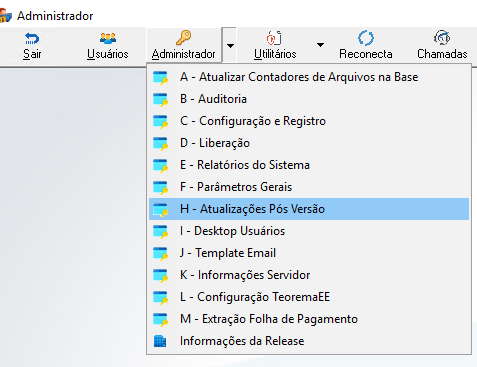477x367 pixels.
Task: Click the Administrador key toolbar button
Action: coord(184,45)
